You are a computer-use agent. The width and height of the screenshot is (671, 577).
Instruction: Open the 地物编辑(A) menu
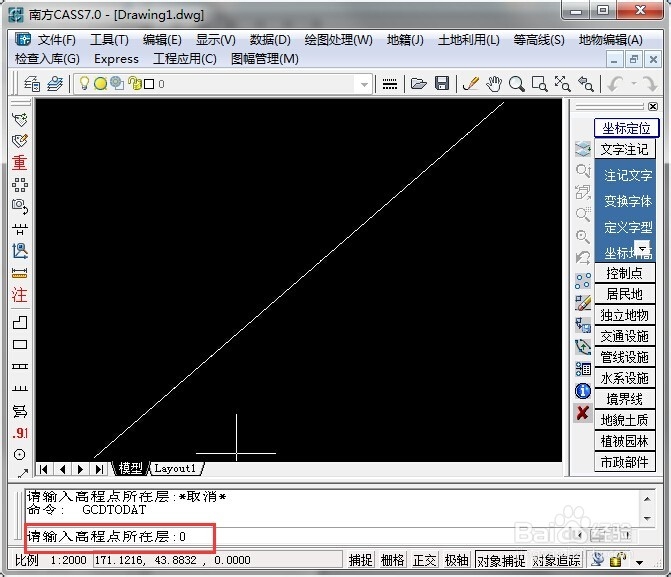tap(610, 40)
